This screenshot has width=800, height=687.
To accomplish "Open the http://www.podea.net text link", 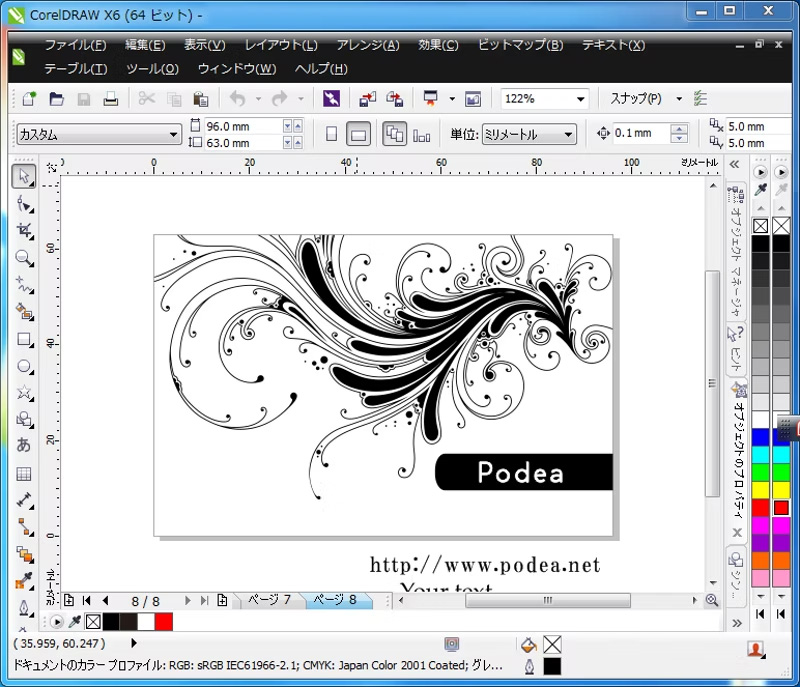I will tap(485, 565).
